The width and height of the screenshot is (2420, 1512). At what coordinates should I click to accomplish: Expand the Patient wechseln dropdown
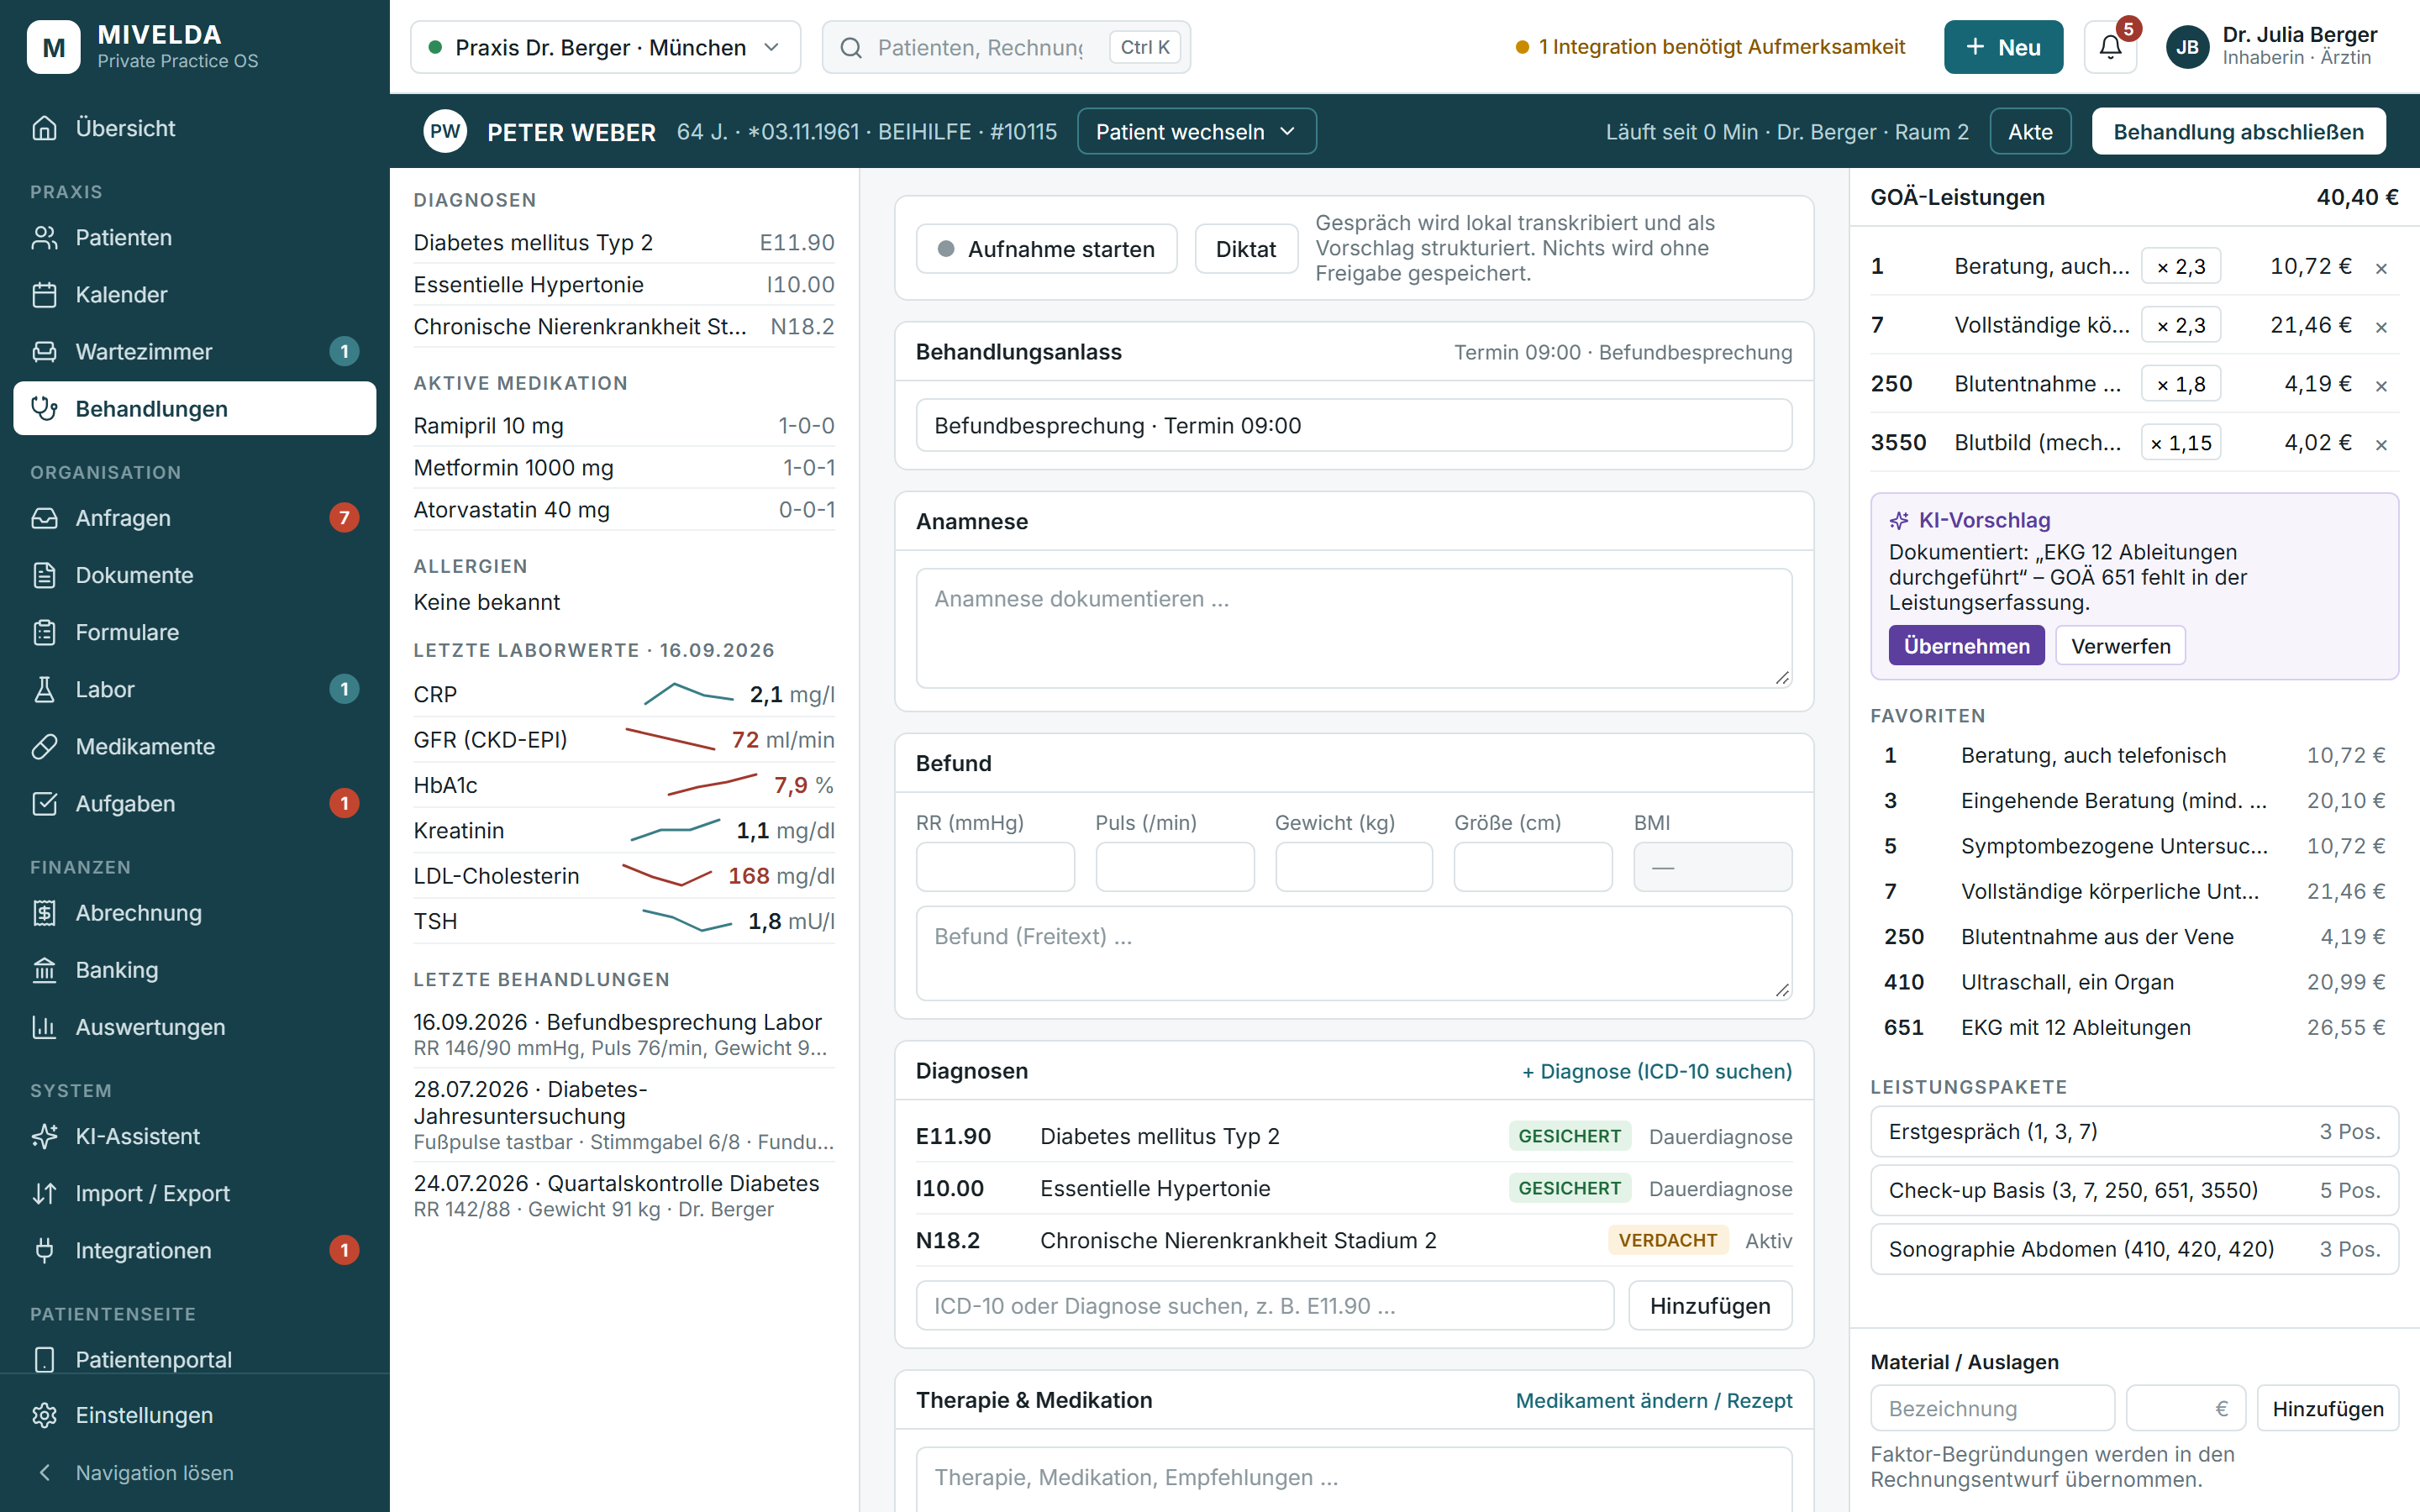pos(1196,131)
